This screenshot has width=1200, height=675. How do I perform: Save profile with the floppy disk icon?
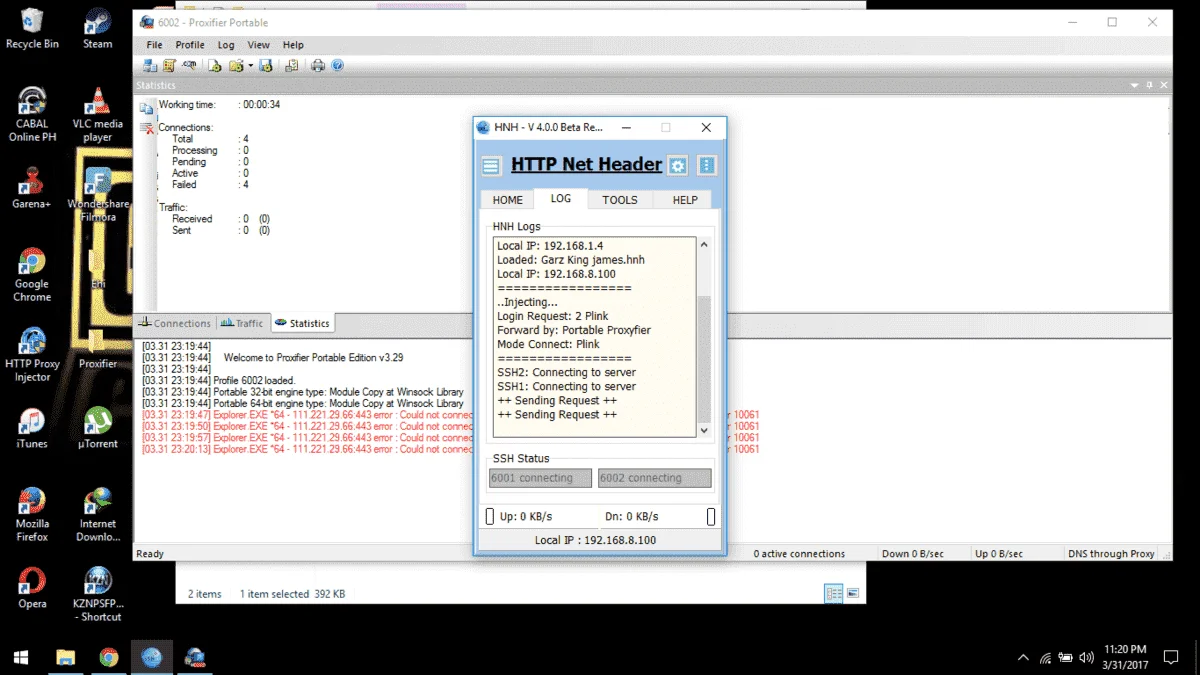(x=266, y=65)
